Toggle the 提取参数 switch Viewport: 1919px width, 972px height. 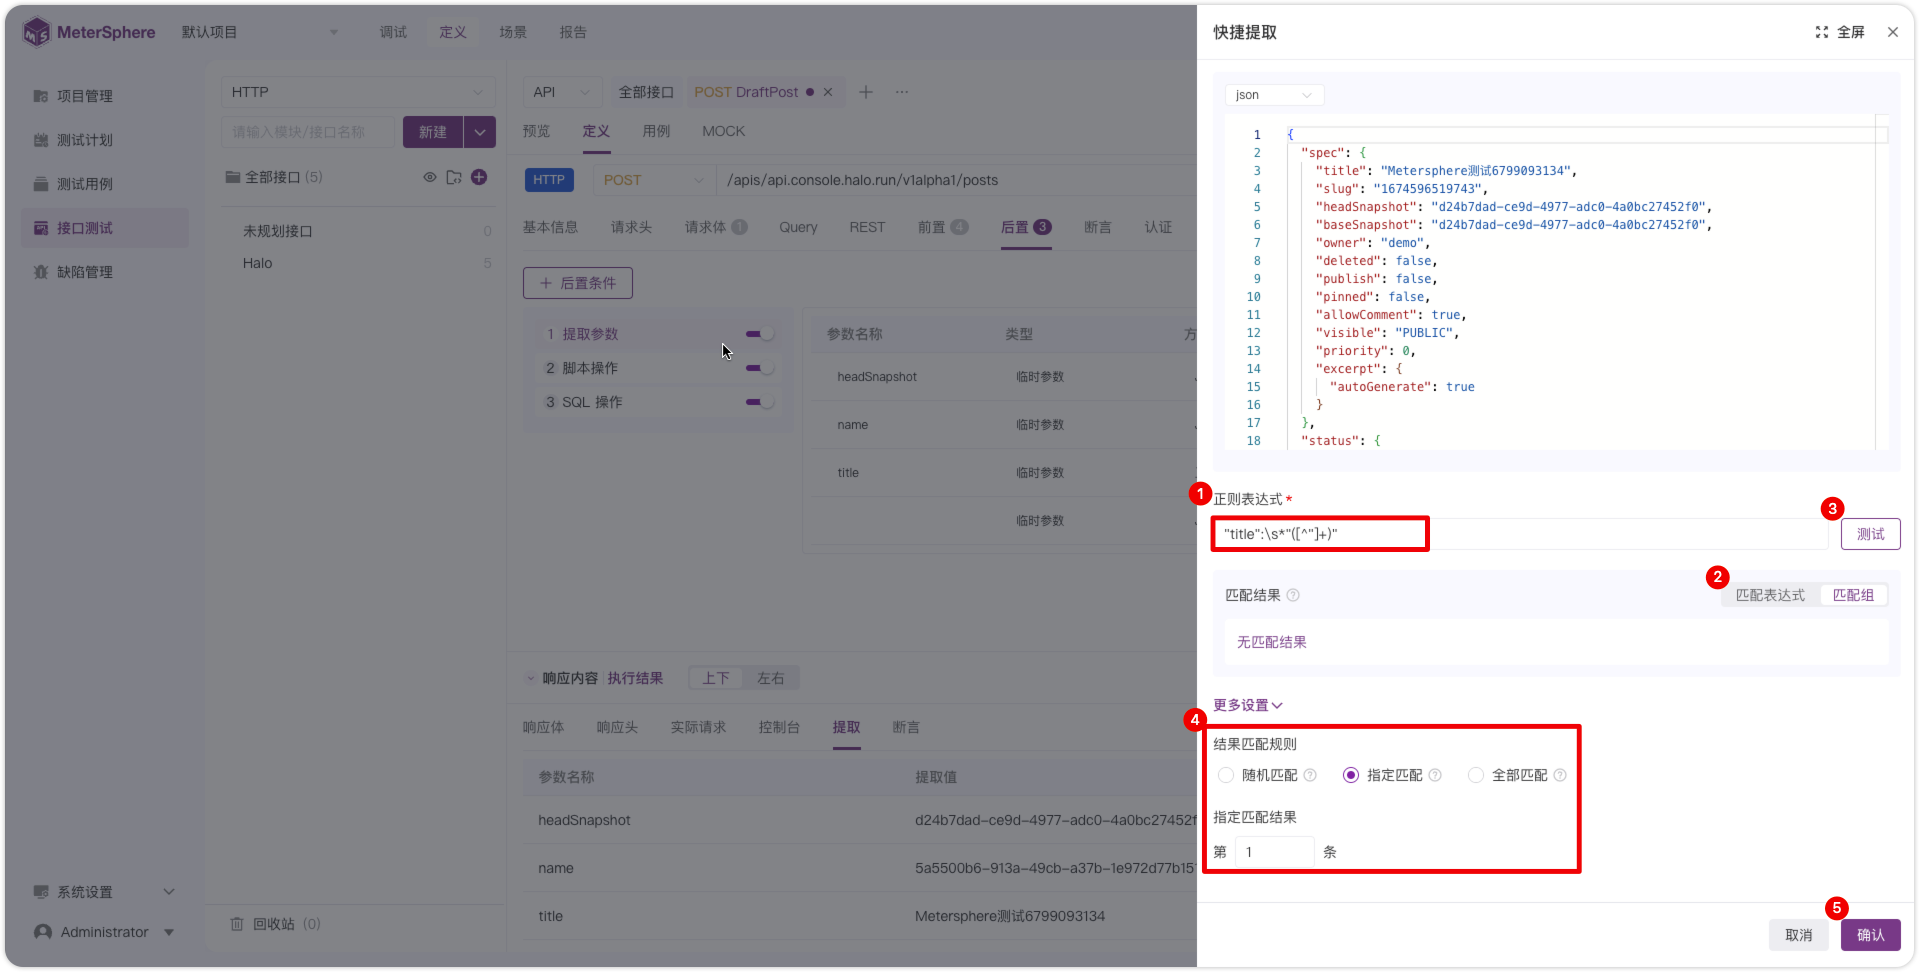click(760, 334)
